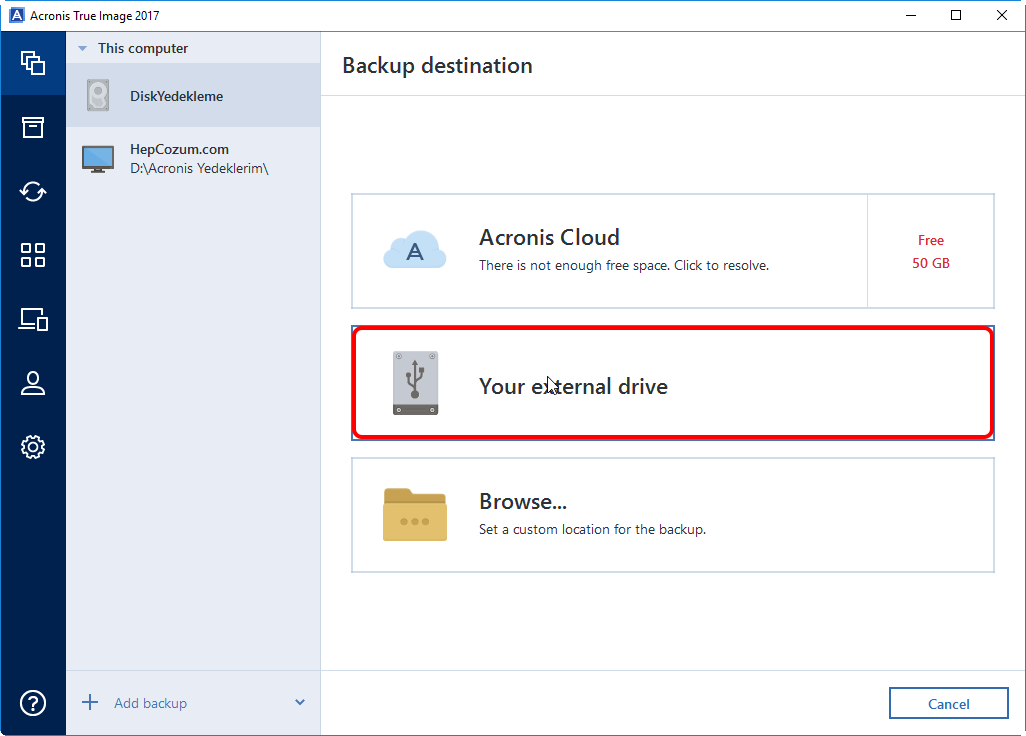The width and height of the screenshot is (1026, 736).
Task: Click the Cancel button
Action: click(x=948, y=703)
